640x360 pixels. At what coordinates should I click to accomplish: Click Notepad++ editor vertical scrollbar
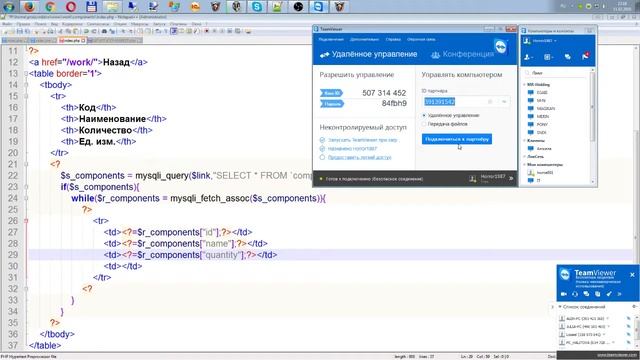pos(637,198)
